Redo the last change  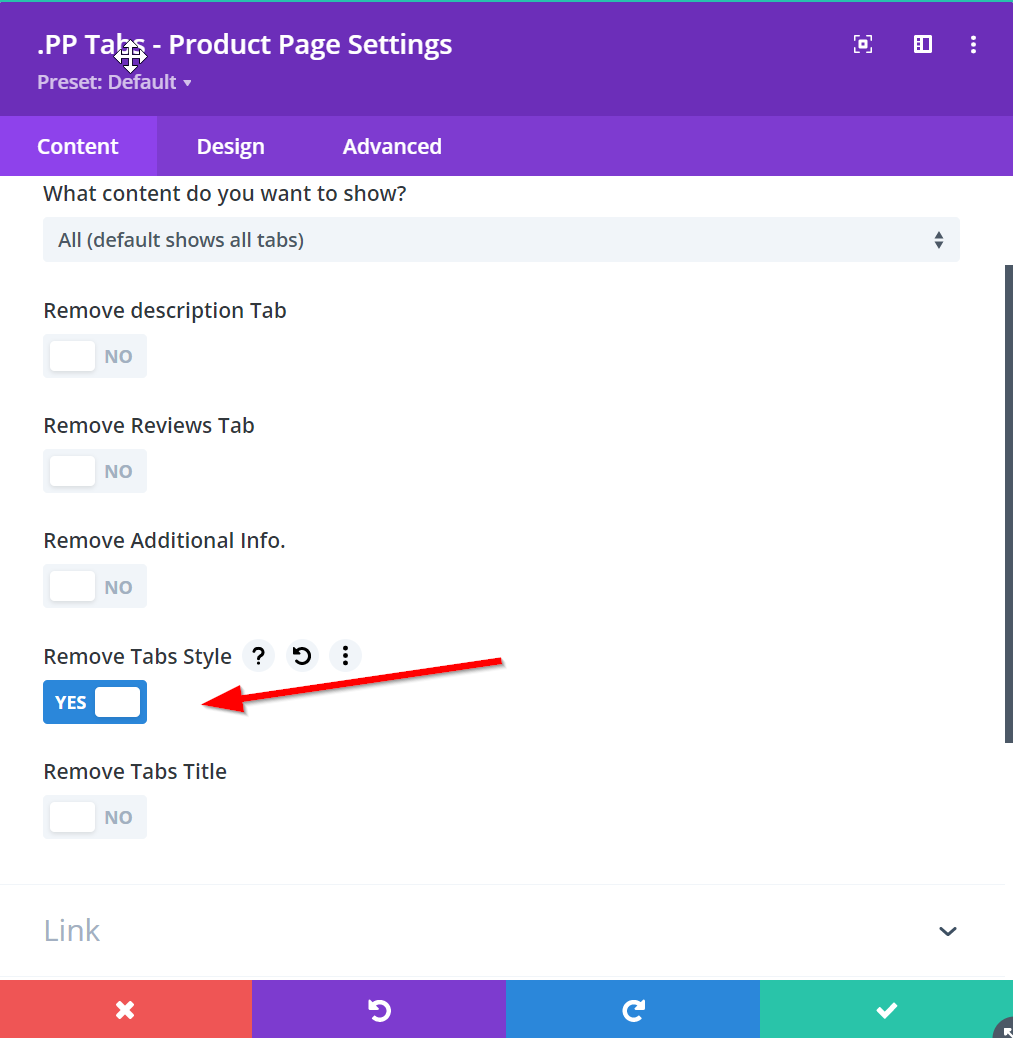[632, 1010]
